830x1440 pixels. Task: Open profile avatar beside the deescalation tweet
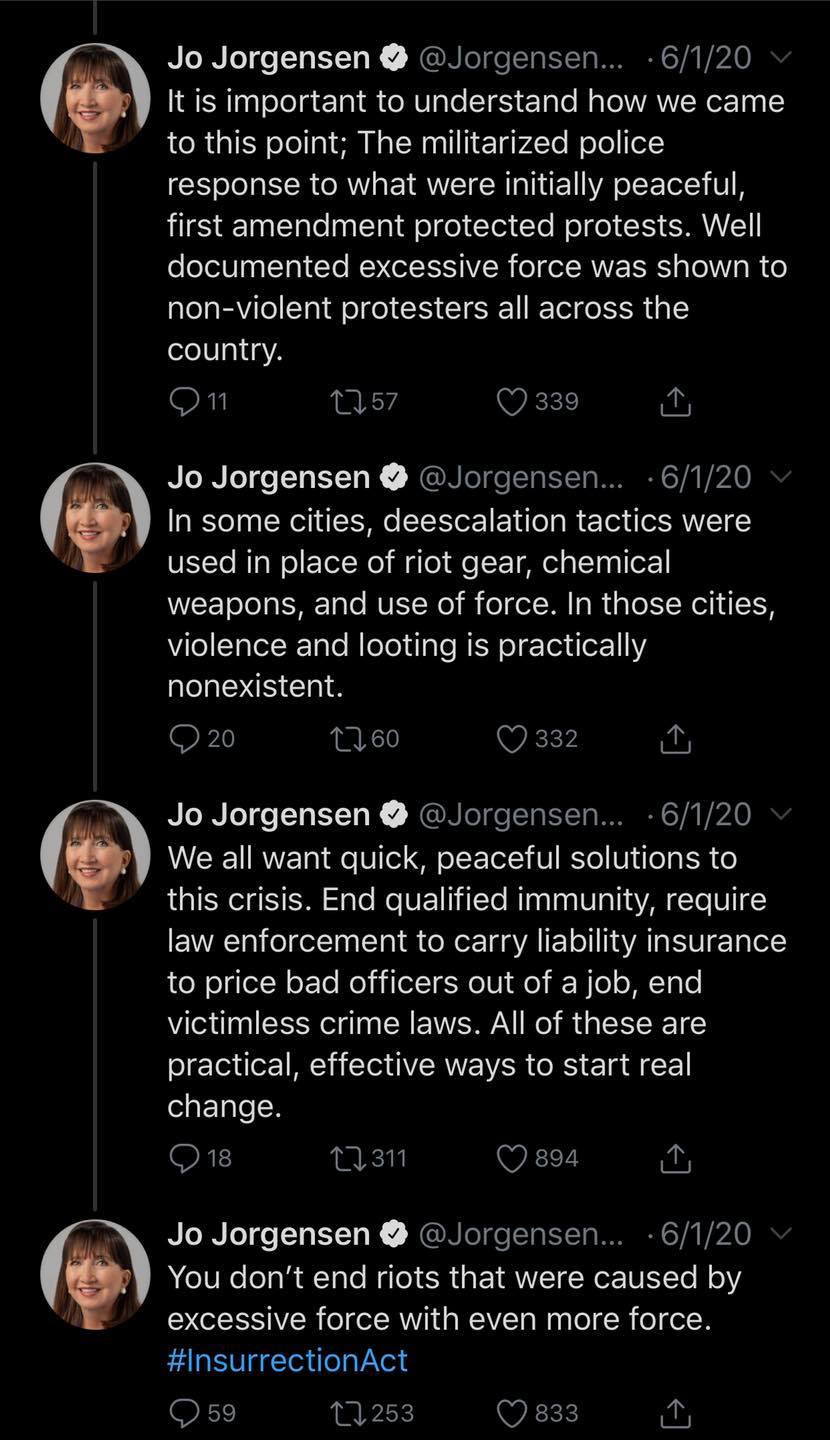(x=95, y=518)
